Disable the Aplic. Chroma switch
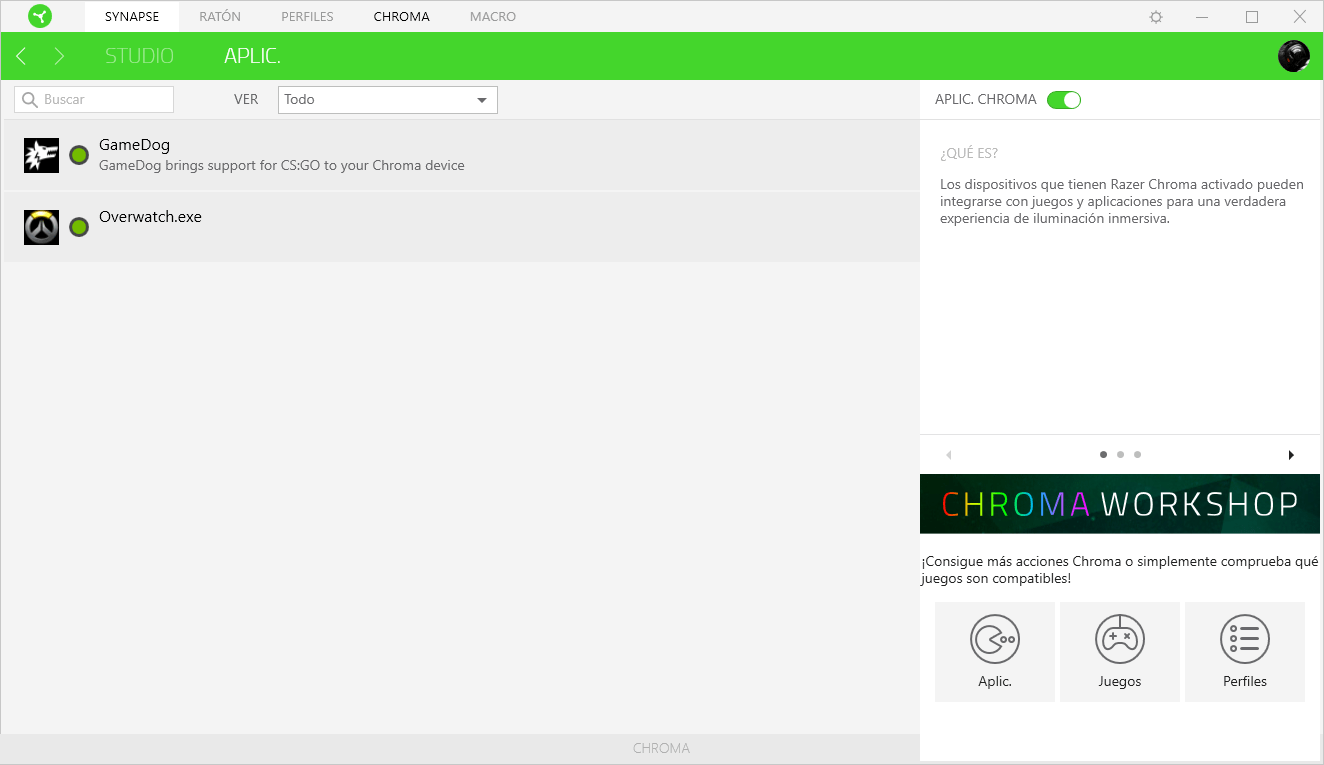The image size is (1324, 765). click(1064, 100)
